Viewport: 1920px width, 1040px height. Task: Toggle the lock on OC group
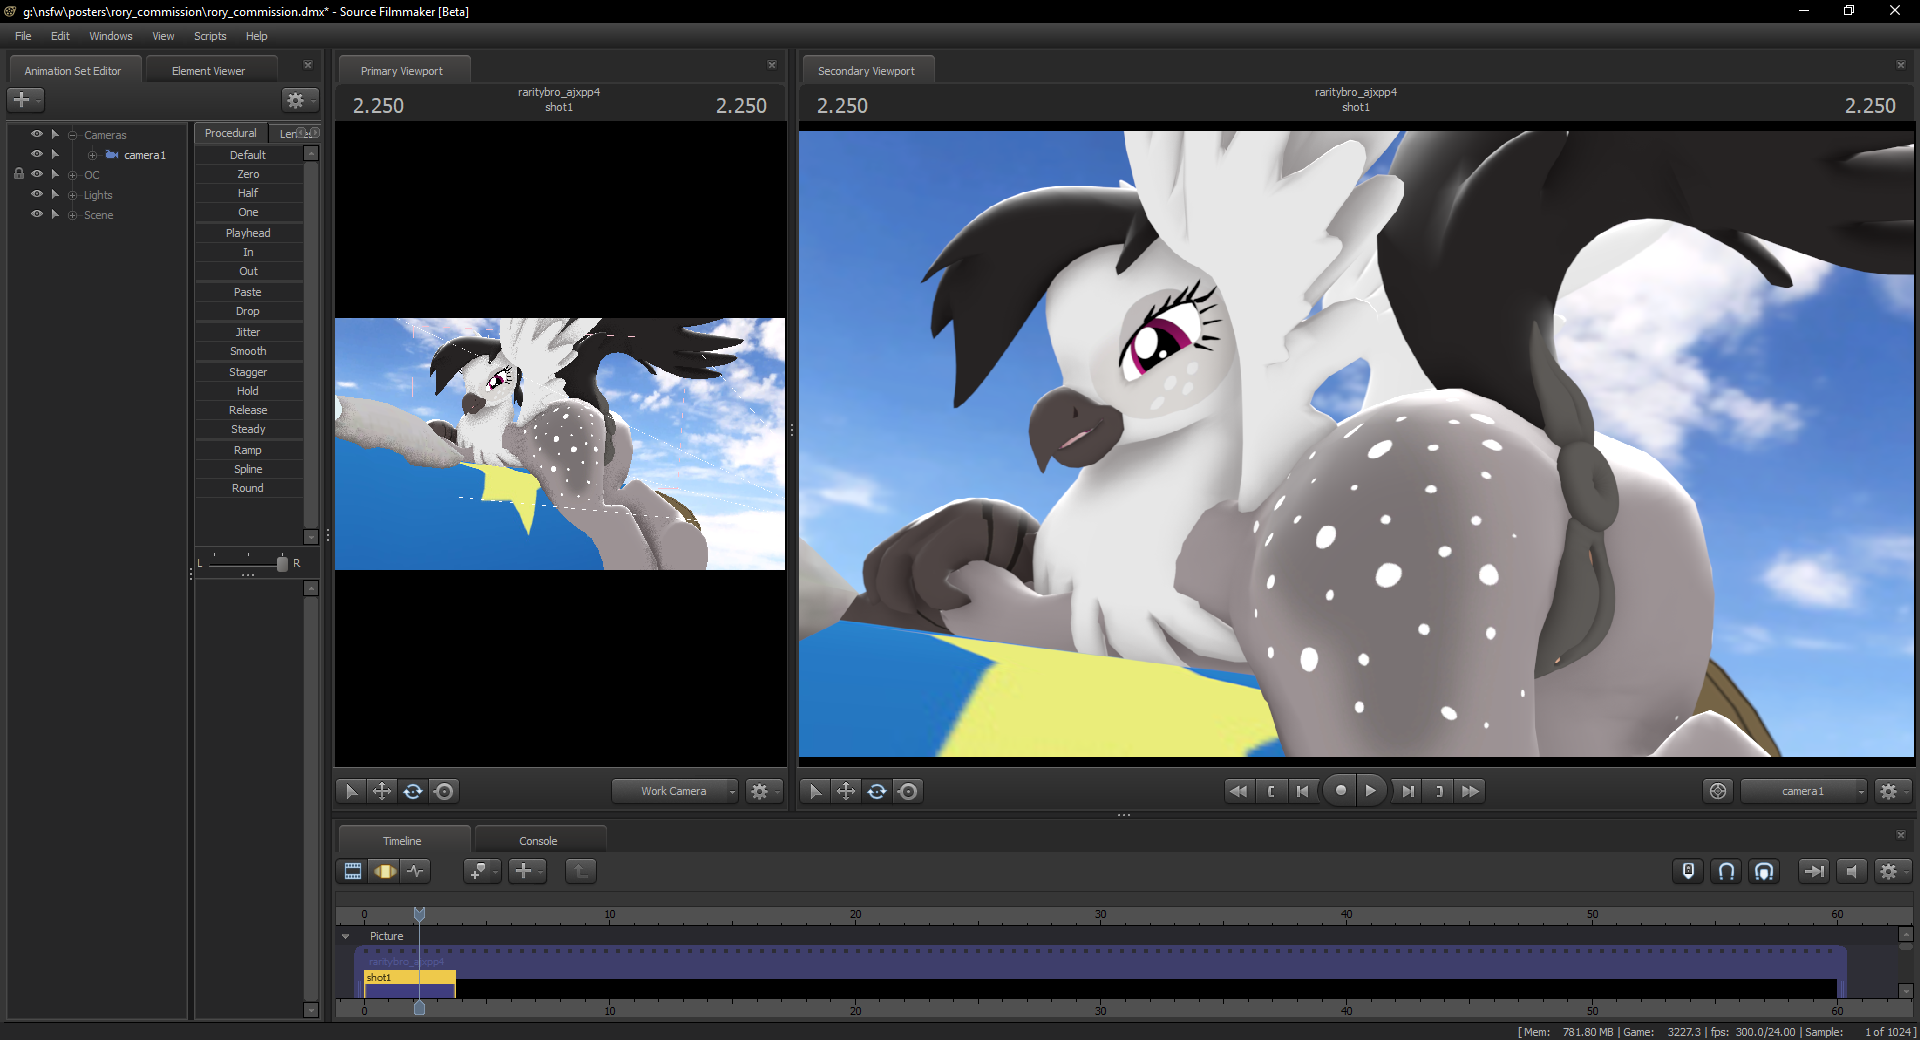pyautogui.click(x=19, y=174)
